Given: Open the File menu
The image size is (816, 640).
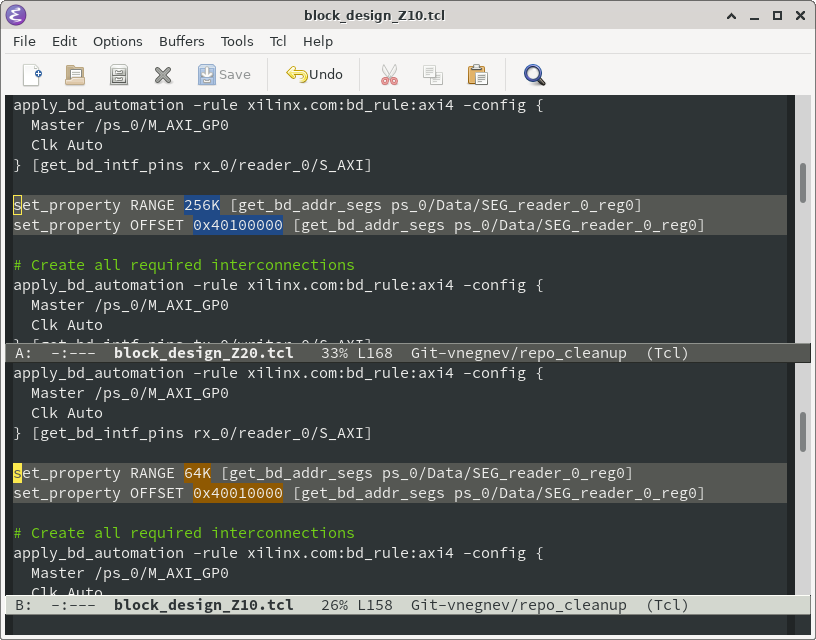Looking at the screenshot, I should [24, 42].
